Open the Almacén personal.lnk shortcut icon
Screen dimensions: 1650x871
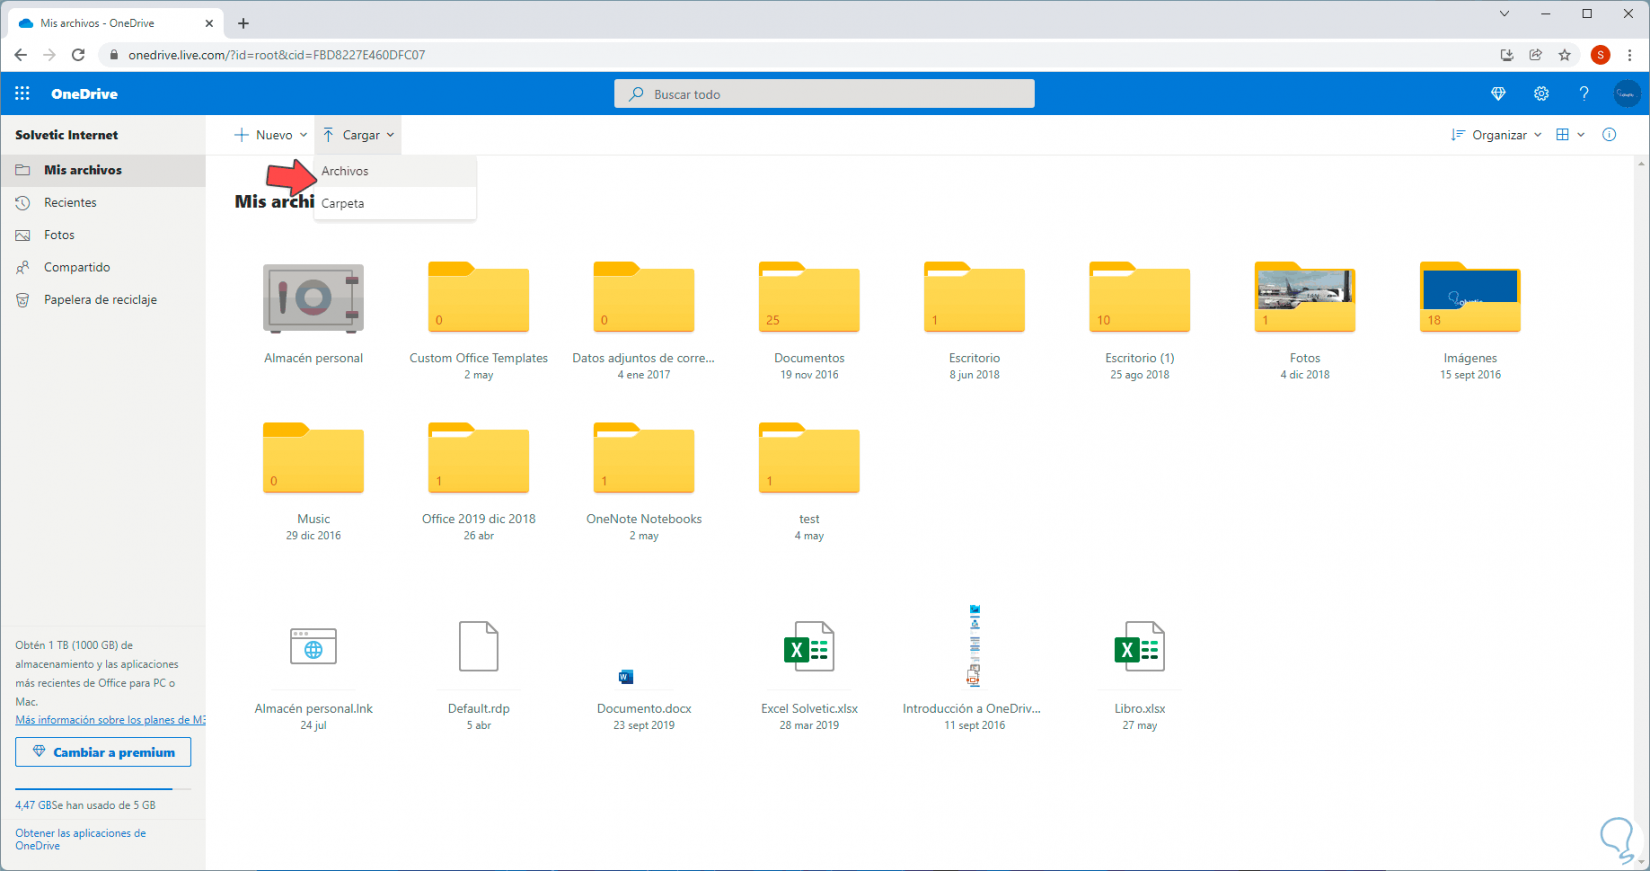313,647
